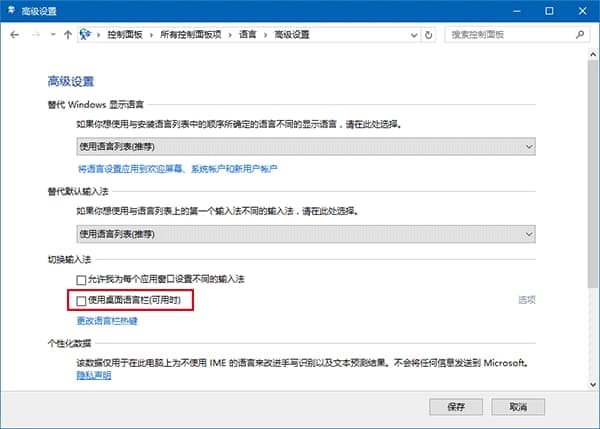The height and width of the screenshot is (429, 600).
Task: Click breadcrumb arrow after 控制面板
Action: pos(151,35)
